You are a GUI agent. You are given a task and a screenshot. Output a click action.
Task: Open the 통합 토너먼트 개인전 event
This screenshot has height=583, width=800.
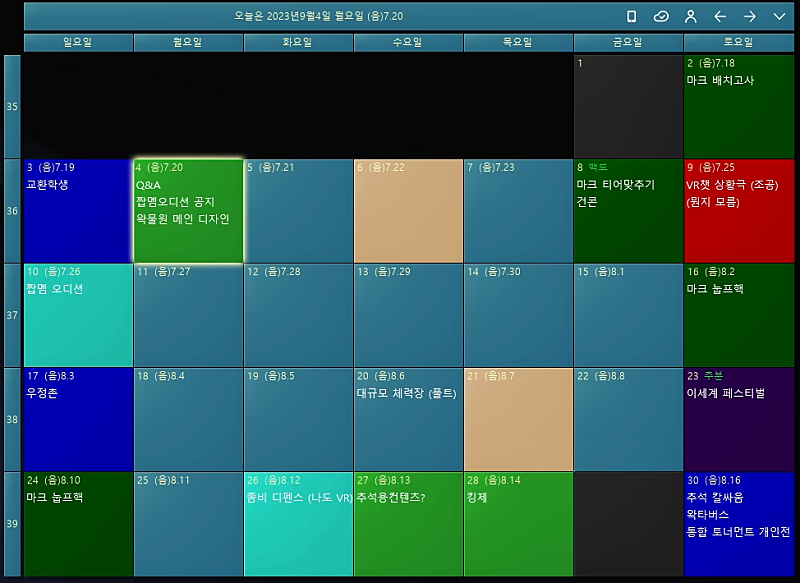point(738,532)
